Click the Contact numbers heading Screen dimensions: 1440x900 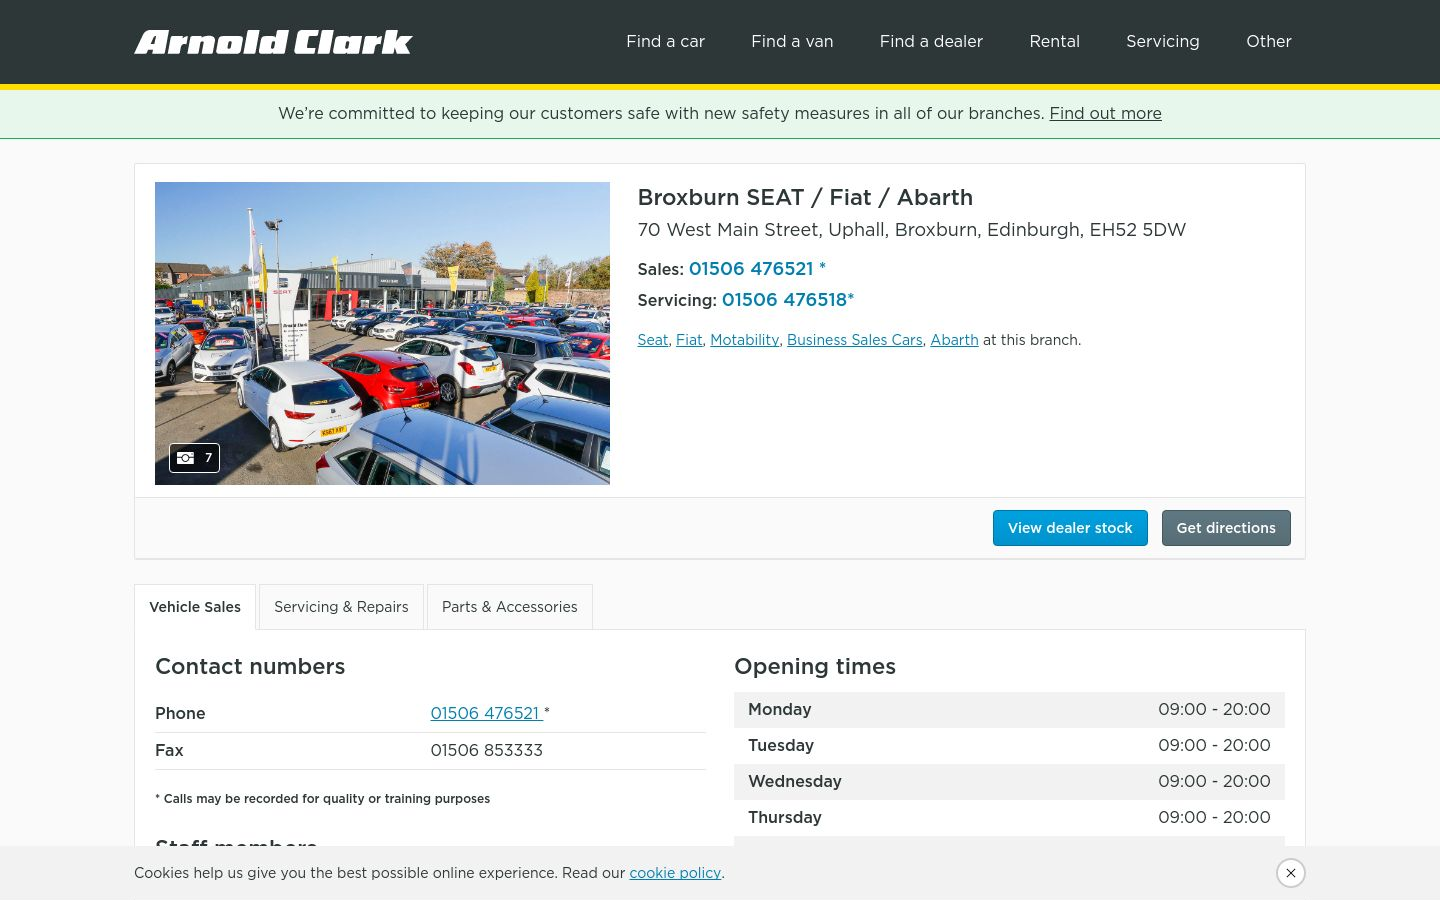coord(250,666)
